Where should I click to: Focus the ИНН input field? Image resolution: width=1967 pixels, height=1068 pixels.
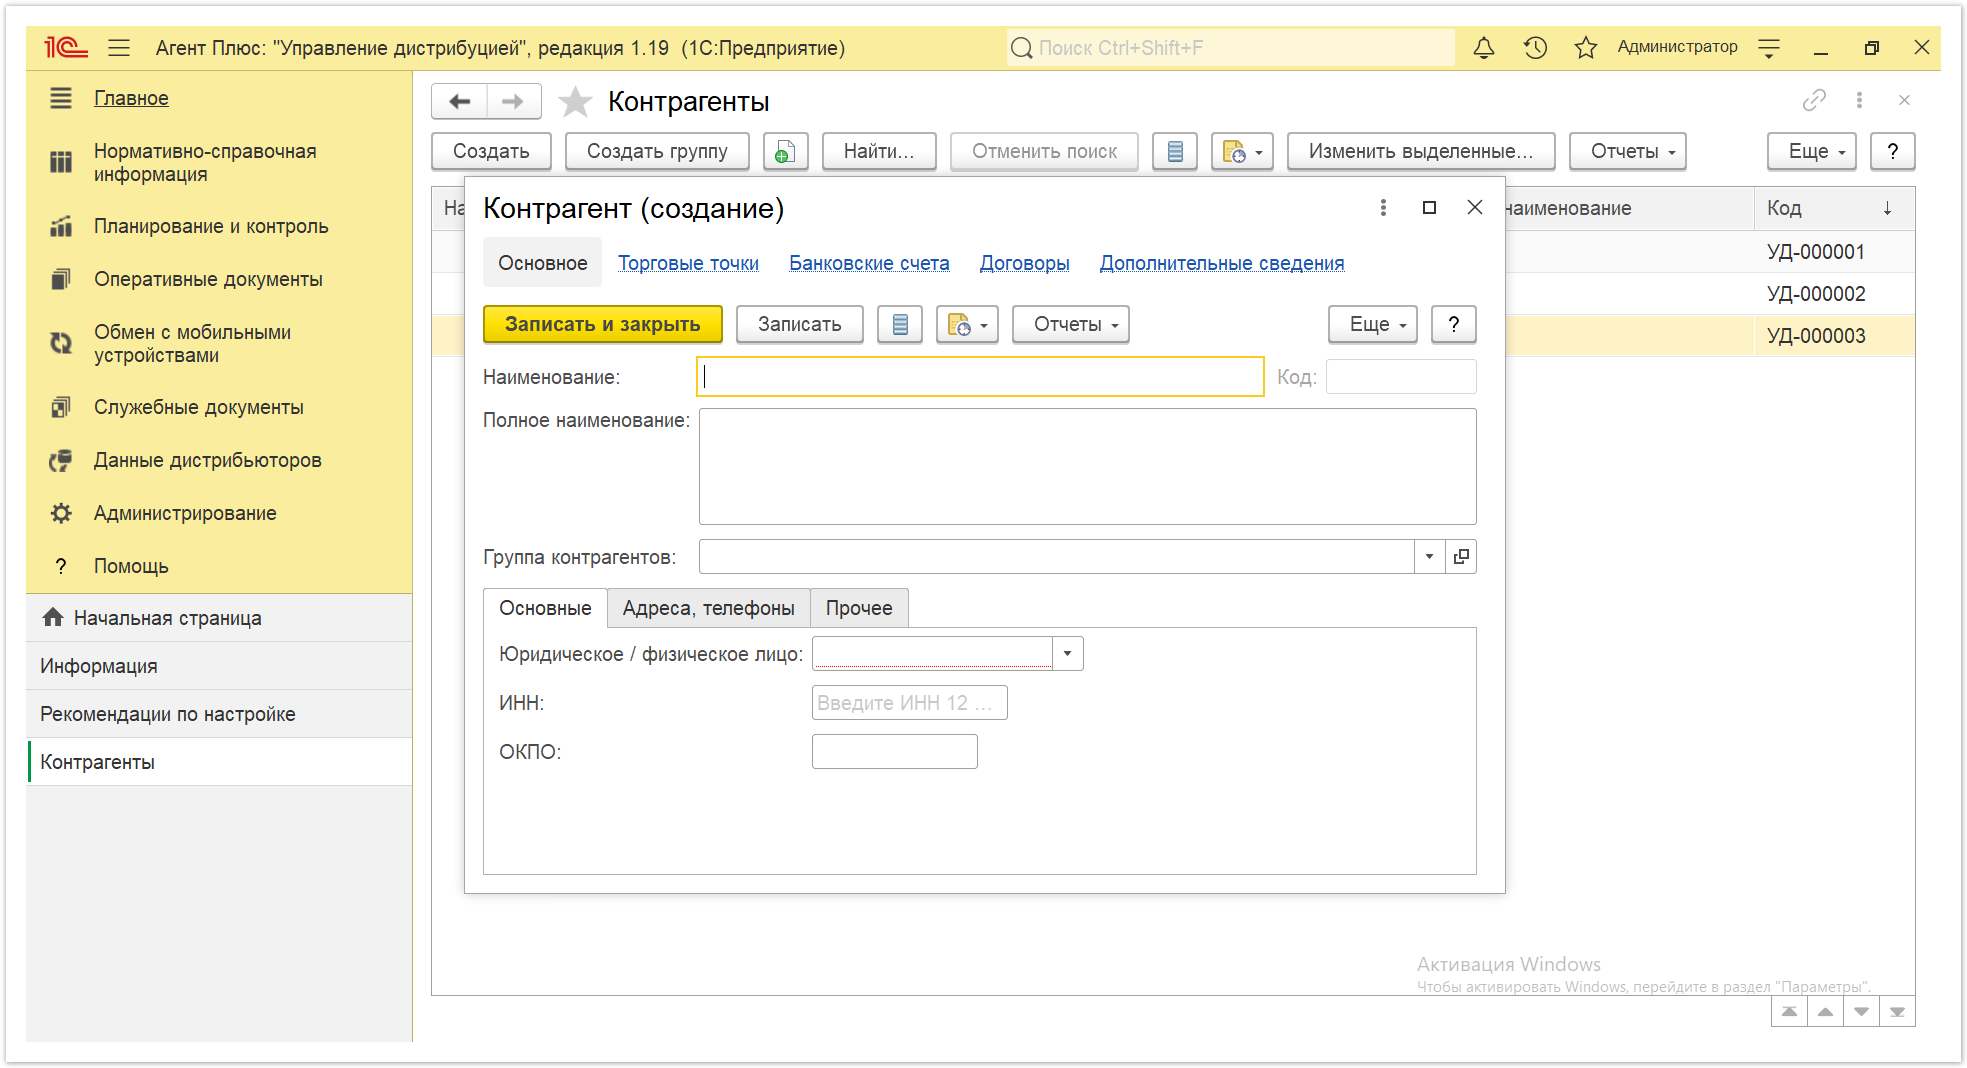coord(909,702)
